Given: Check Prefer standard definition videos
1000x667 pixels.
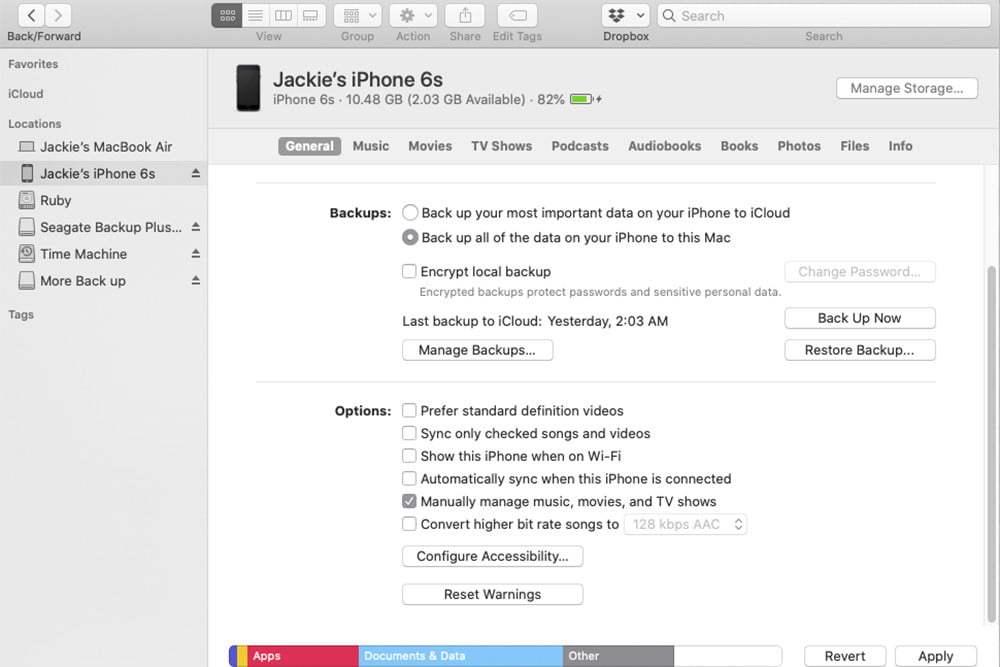Looking at the screenshot, I should tap(409, 410).
